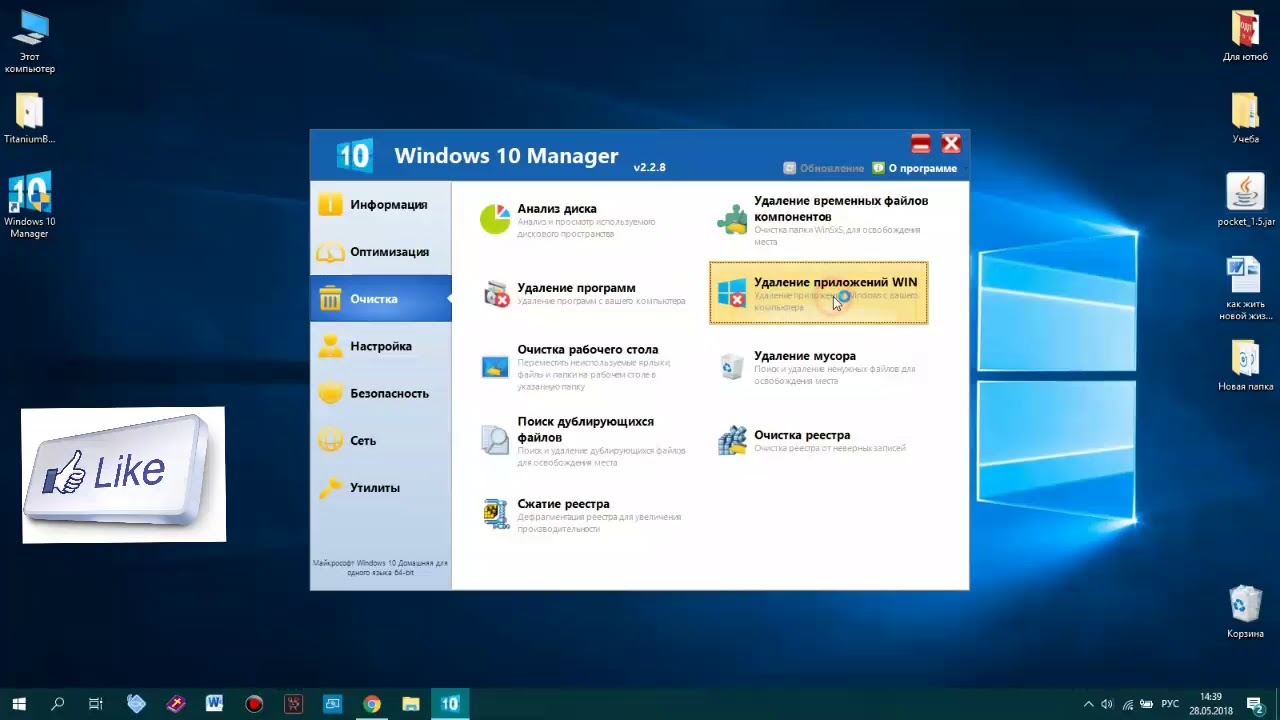Open Удаление мусора by its title
Image resolution: width=1280 pixels, height=720 pixels.
(805, 356)
